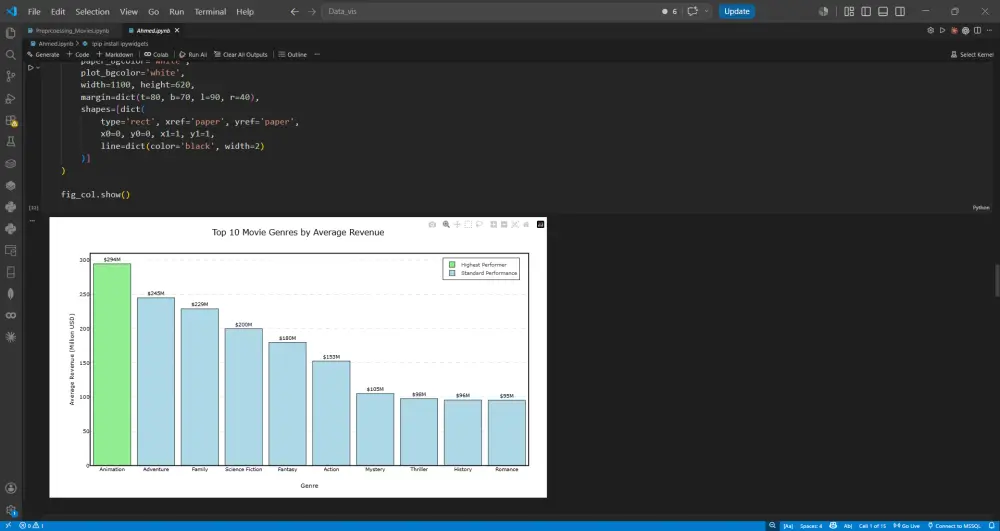
Task: Run the cell with the play icon
Action: 30,68
